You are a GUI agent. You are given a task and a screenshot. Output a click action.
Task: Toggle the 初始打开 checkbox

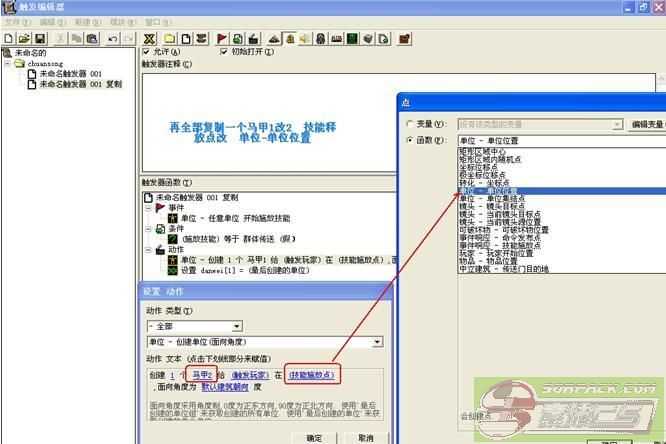click(225, 52)
